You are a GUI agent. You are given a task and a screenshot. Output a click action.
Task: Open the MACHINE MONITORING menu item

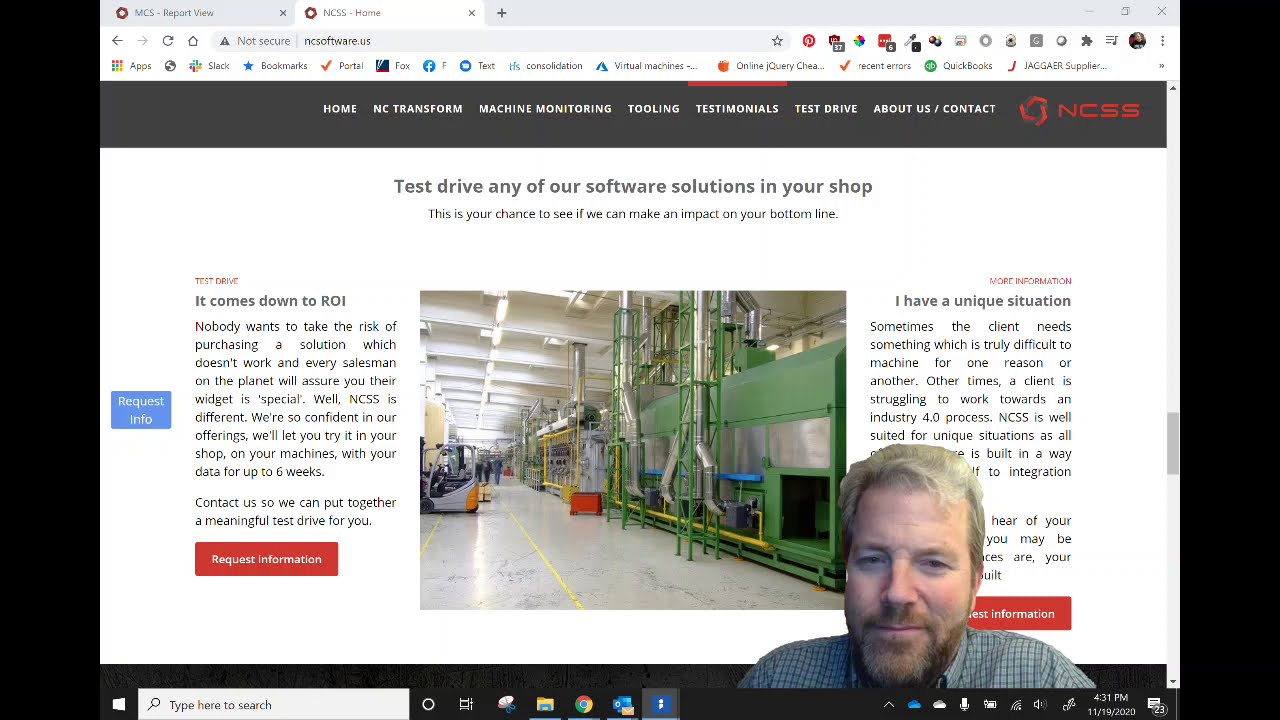click(x=545, y=109)
